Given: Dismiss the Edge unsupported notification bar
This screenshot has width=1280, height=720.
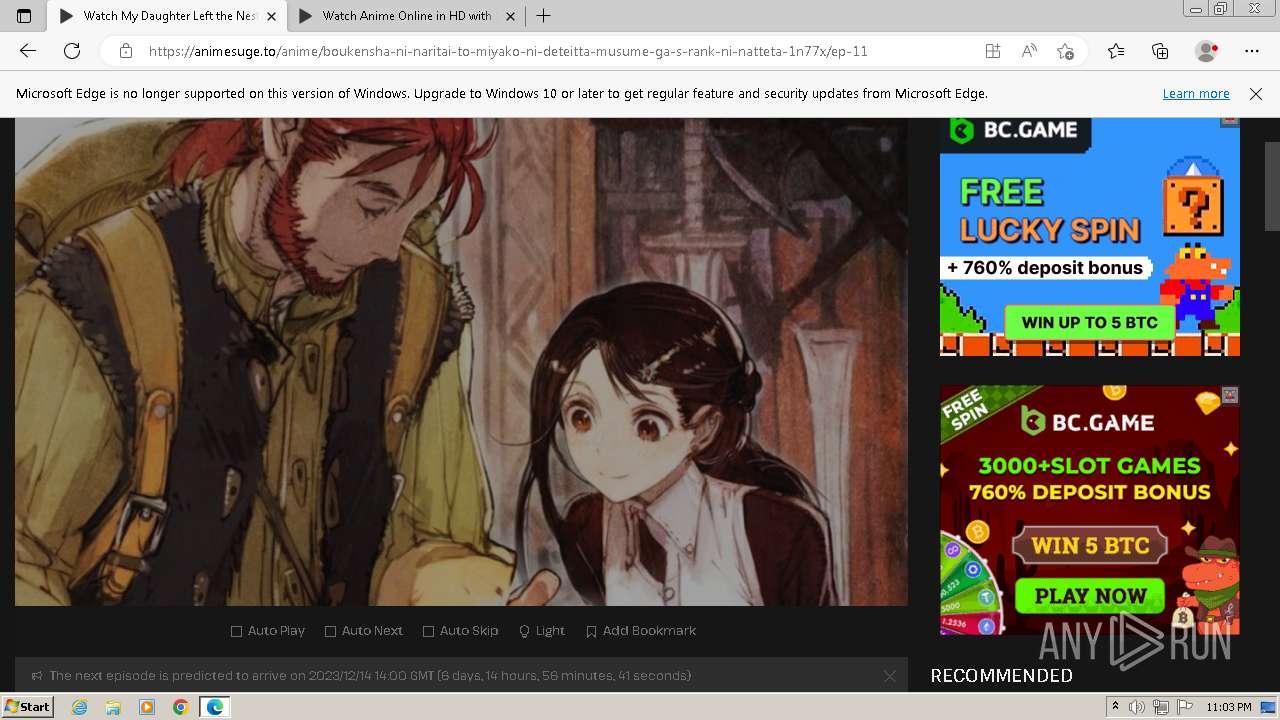Looking at the screenshot, I should 1256,94.
